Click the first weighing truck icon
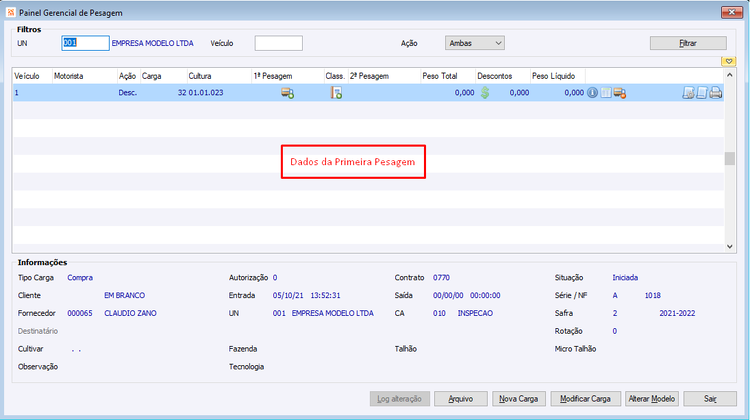The width and height of the screenshot is (750, 420). tap(287, 93)
